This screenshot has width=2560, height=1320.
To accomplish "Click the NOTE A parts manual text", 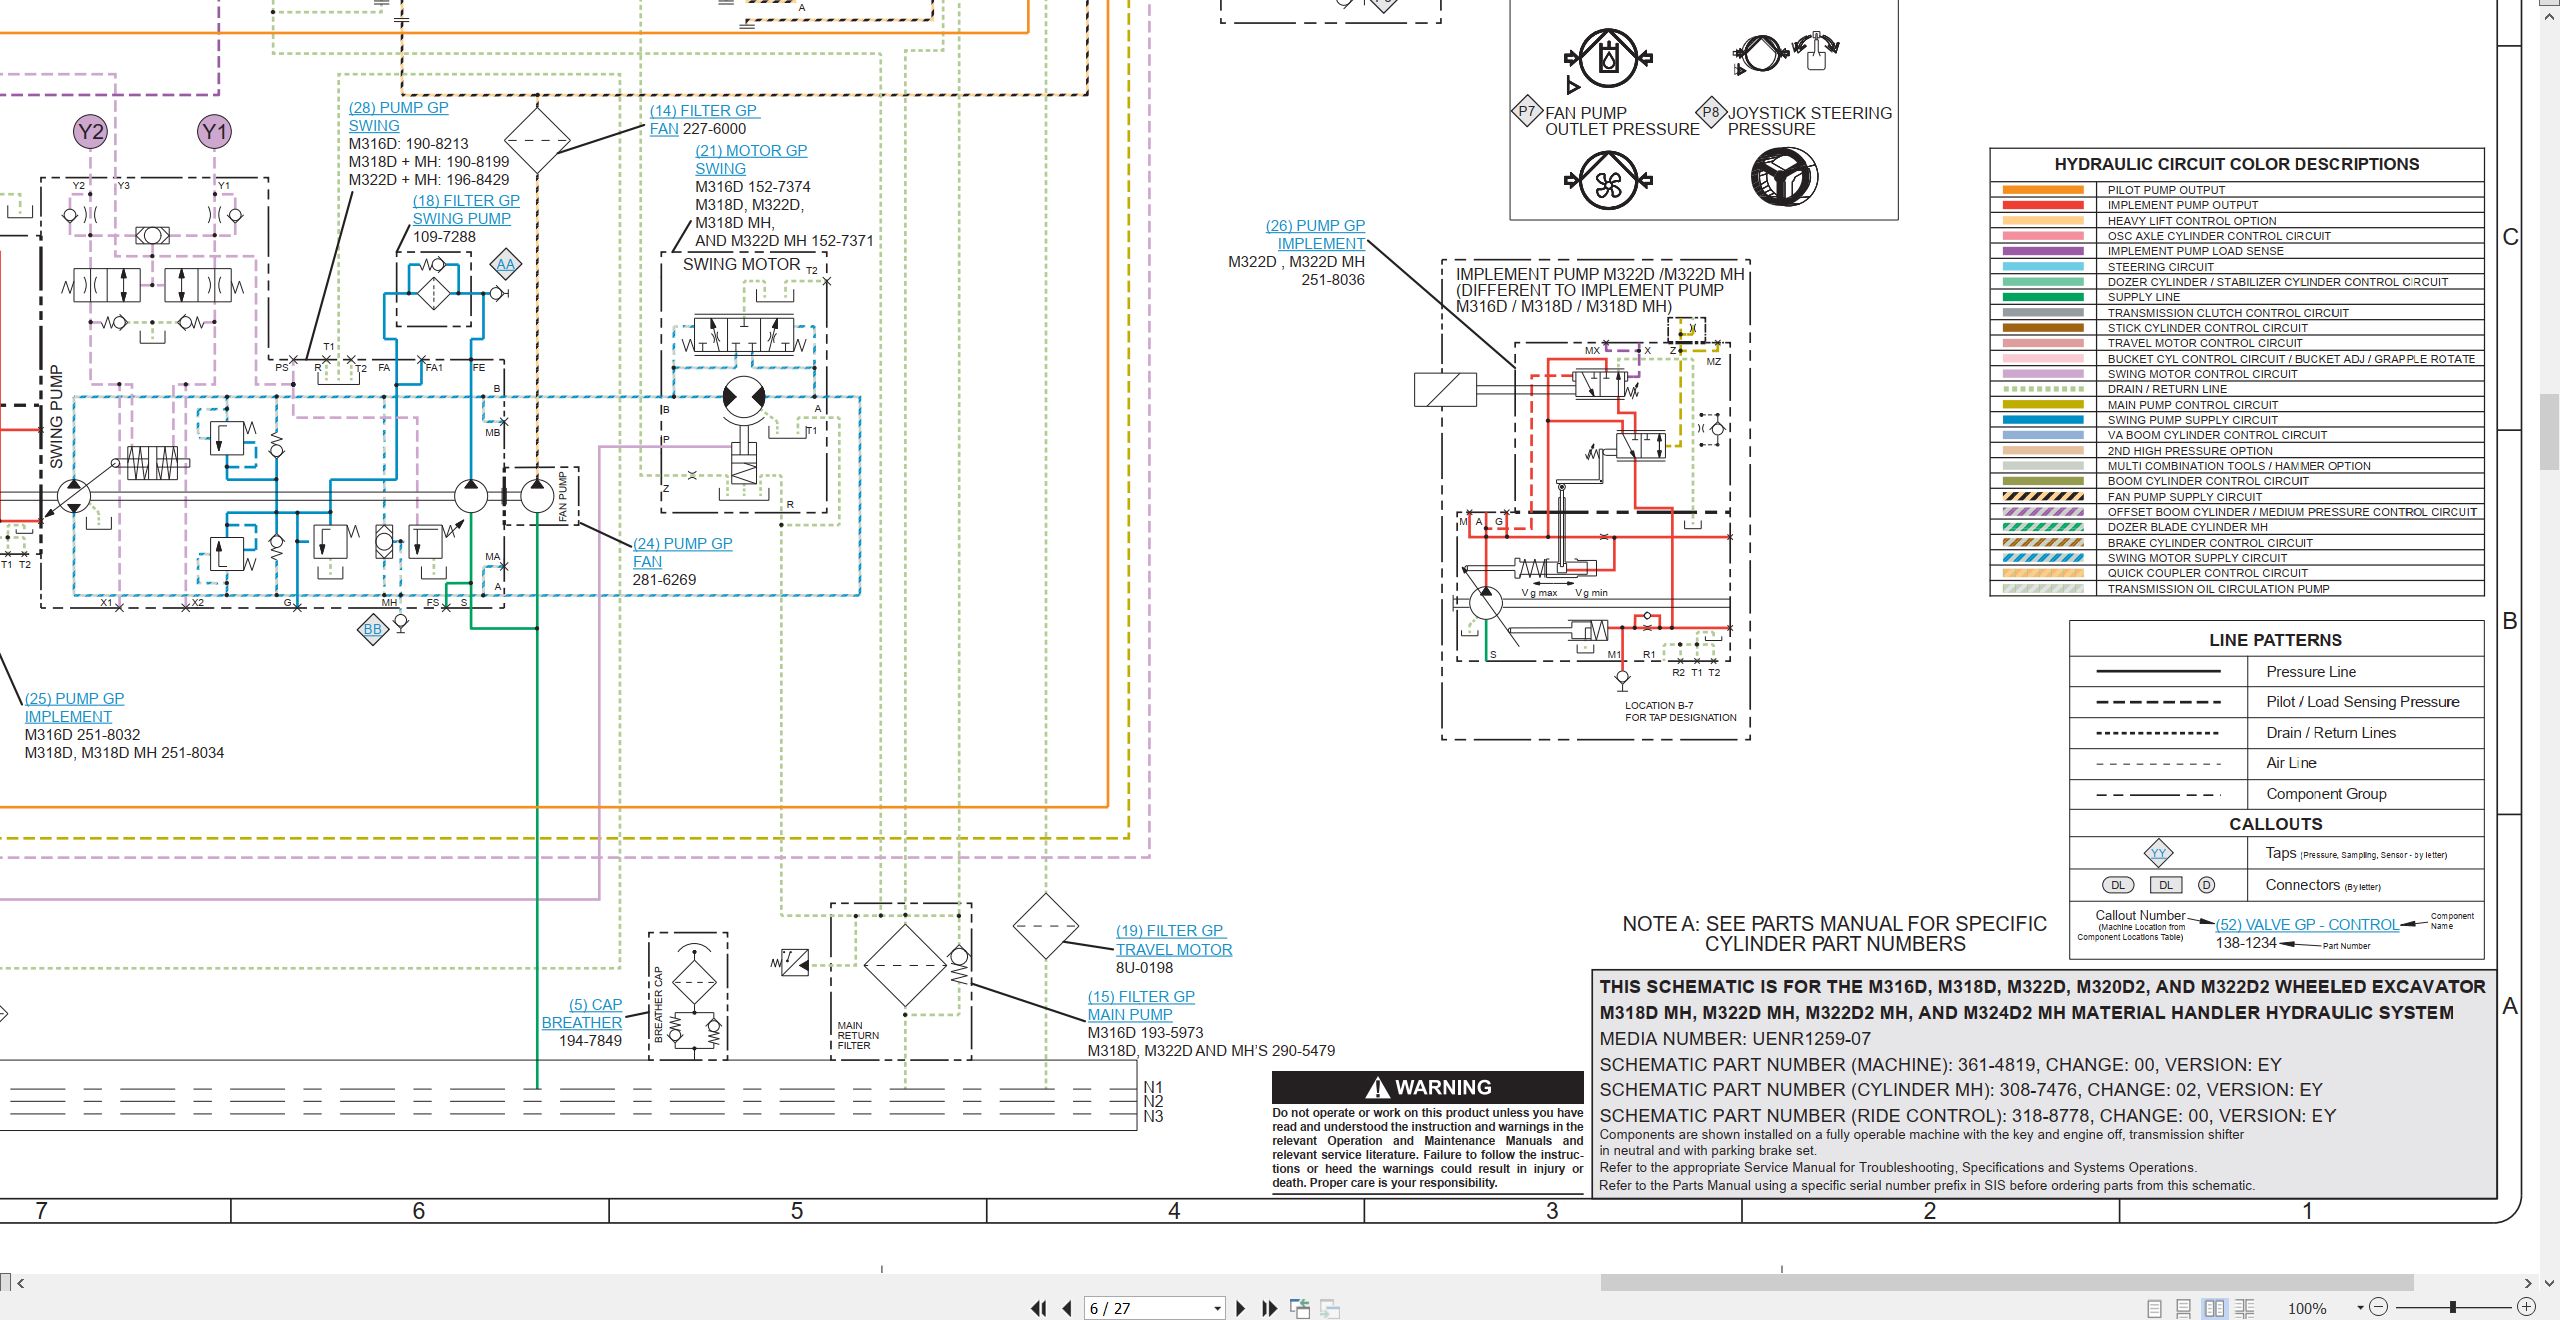I will [x=1834, y=934].
